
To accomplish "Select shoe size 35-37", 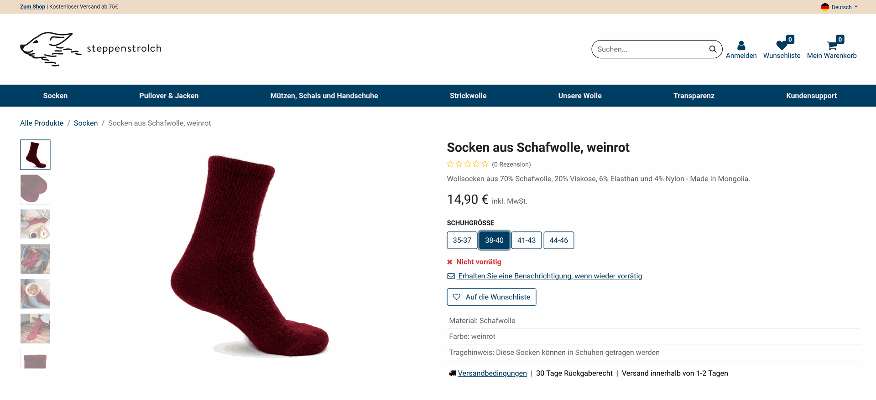I will point(462,240).
